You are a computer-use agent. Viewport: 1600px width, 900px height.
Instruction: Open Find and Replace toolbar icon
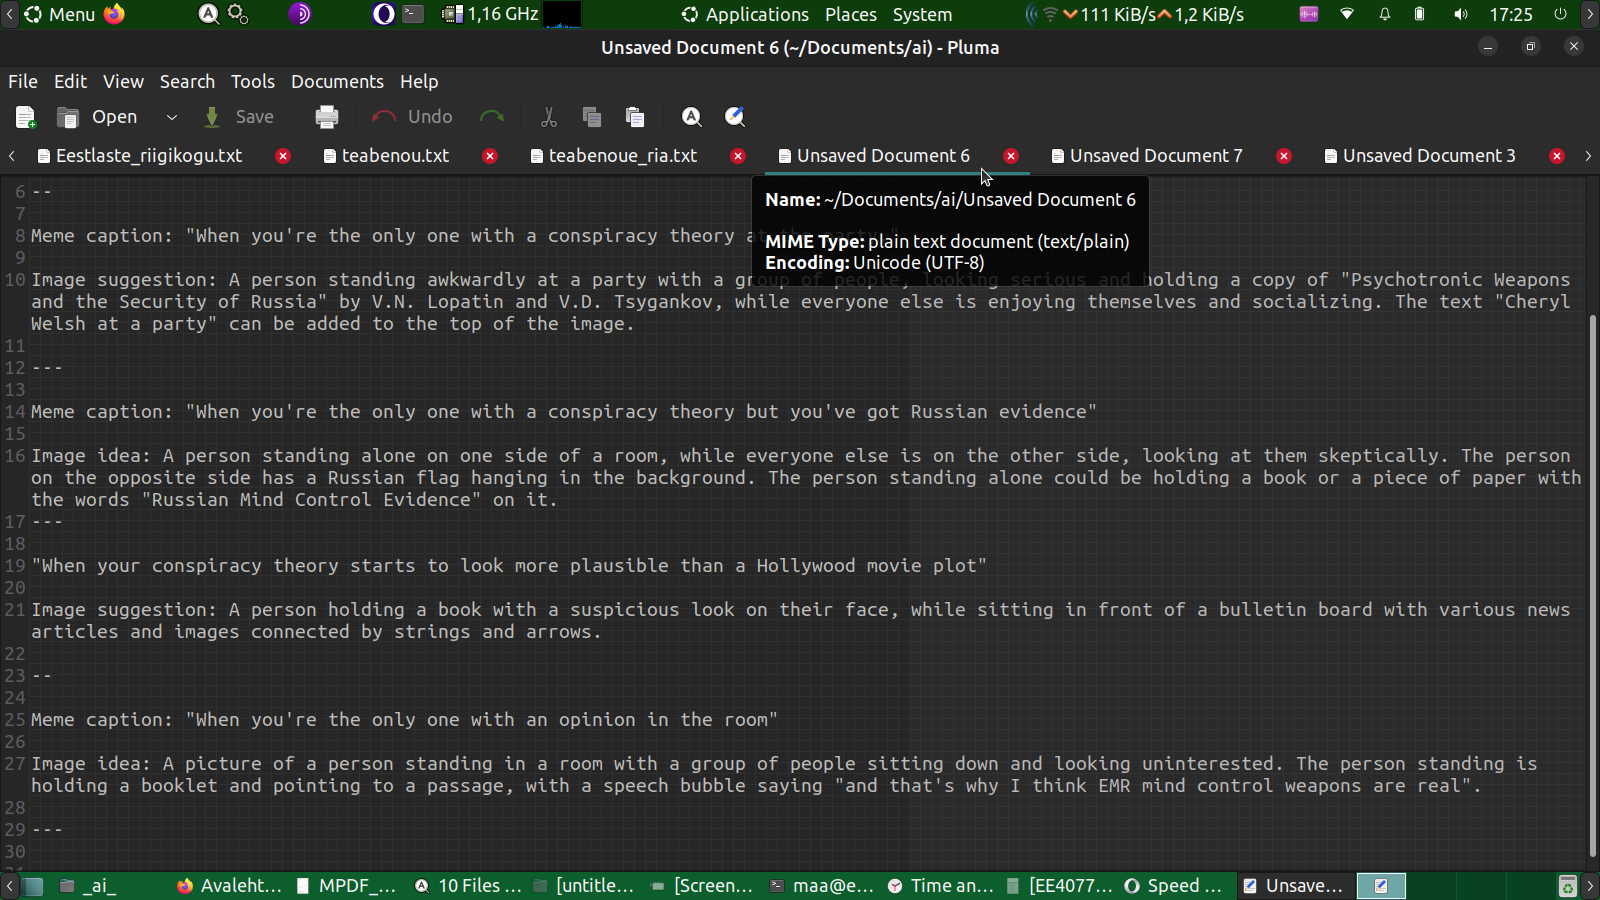pyautogui.click(x=735, y=117)
